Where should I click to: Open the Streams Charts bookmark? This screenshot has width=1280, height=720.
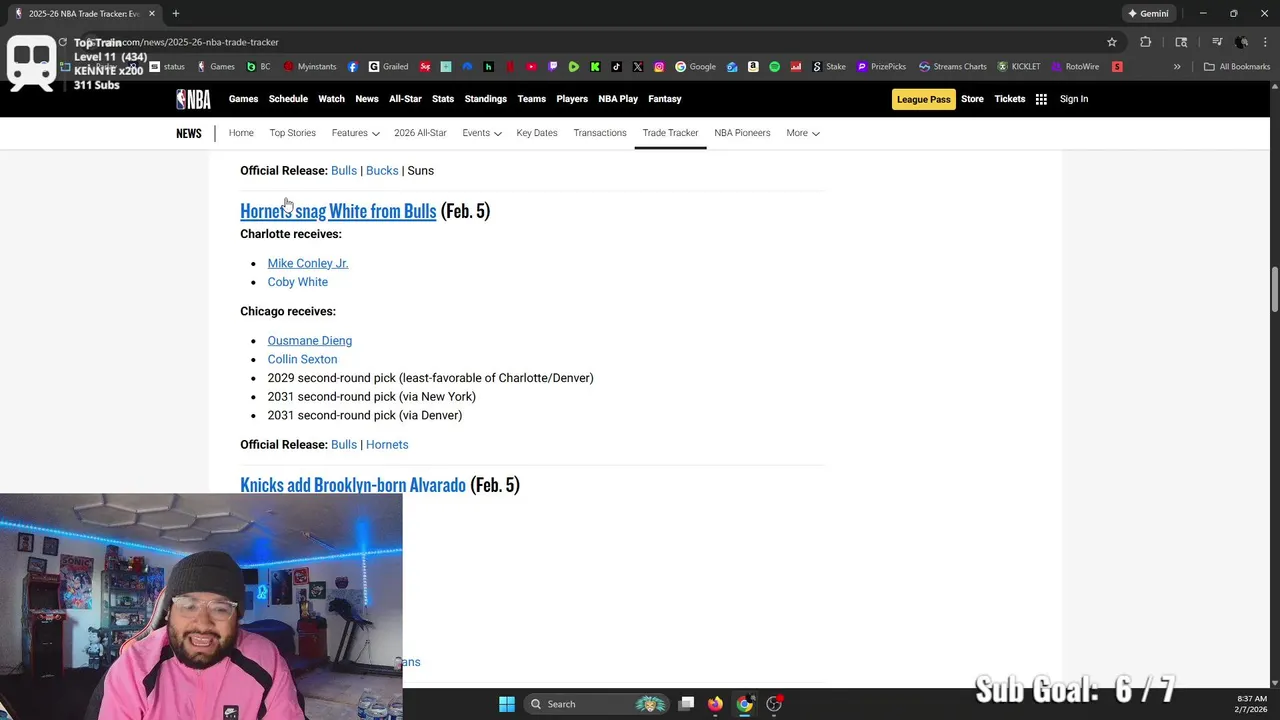(x=953, y=67)
